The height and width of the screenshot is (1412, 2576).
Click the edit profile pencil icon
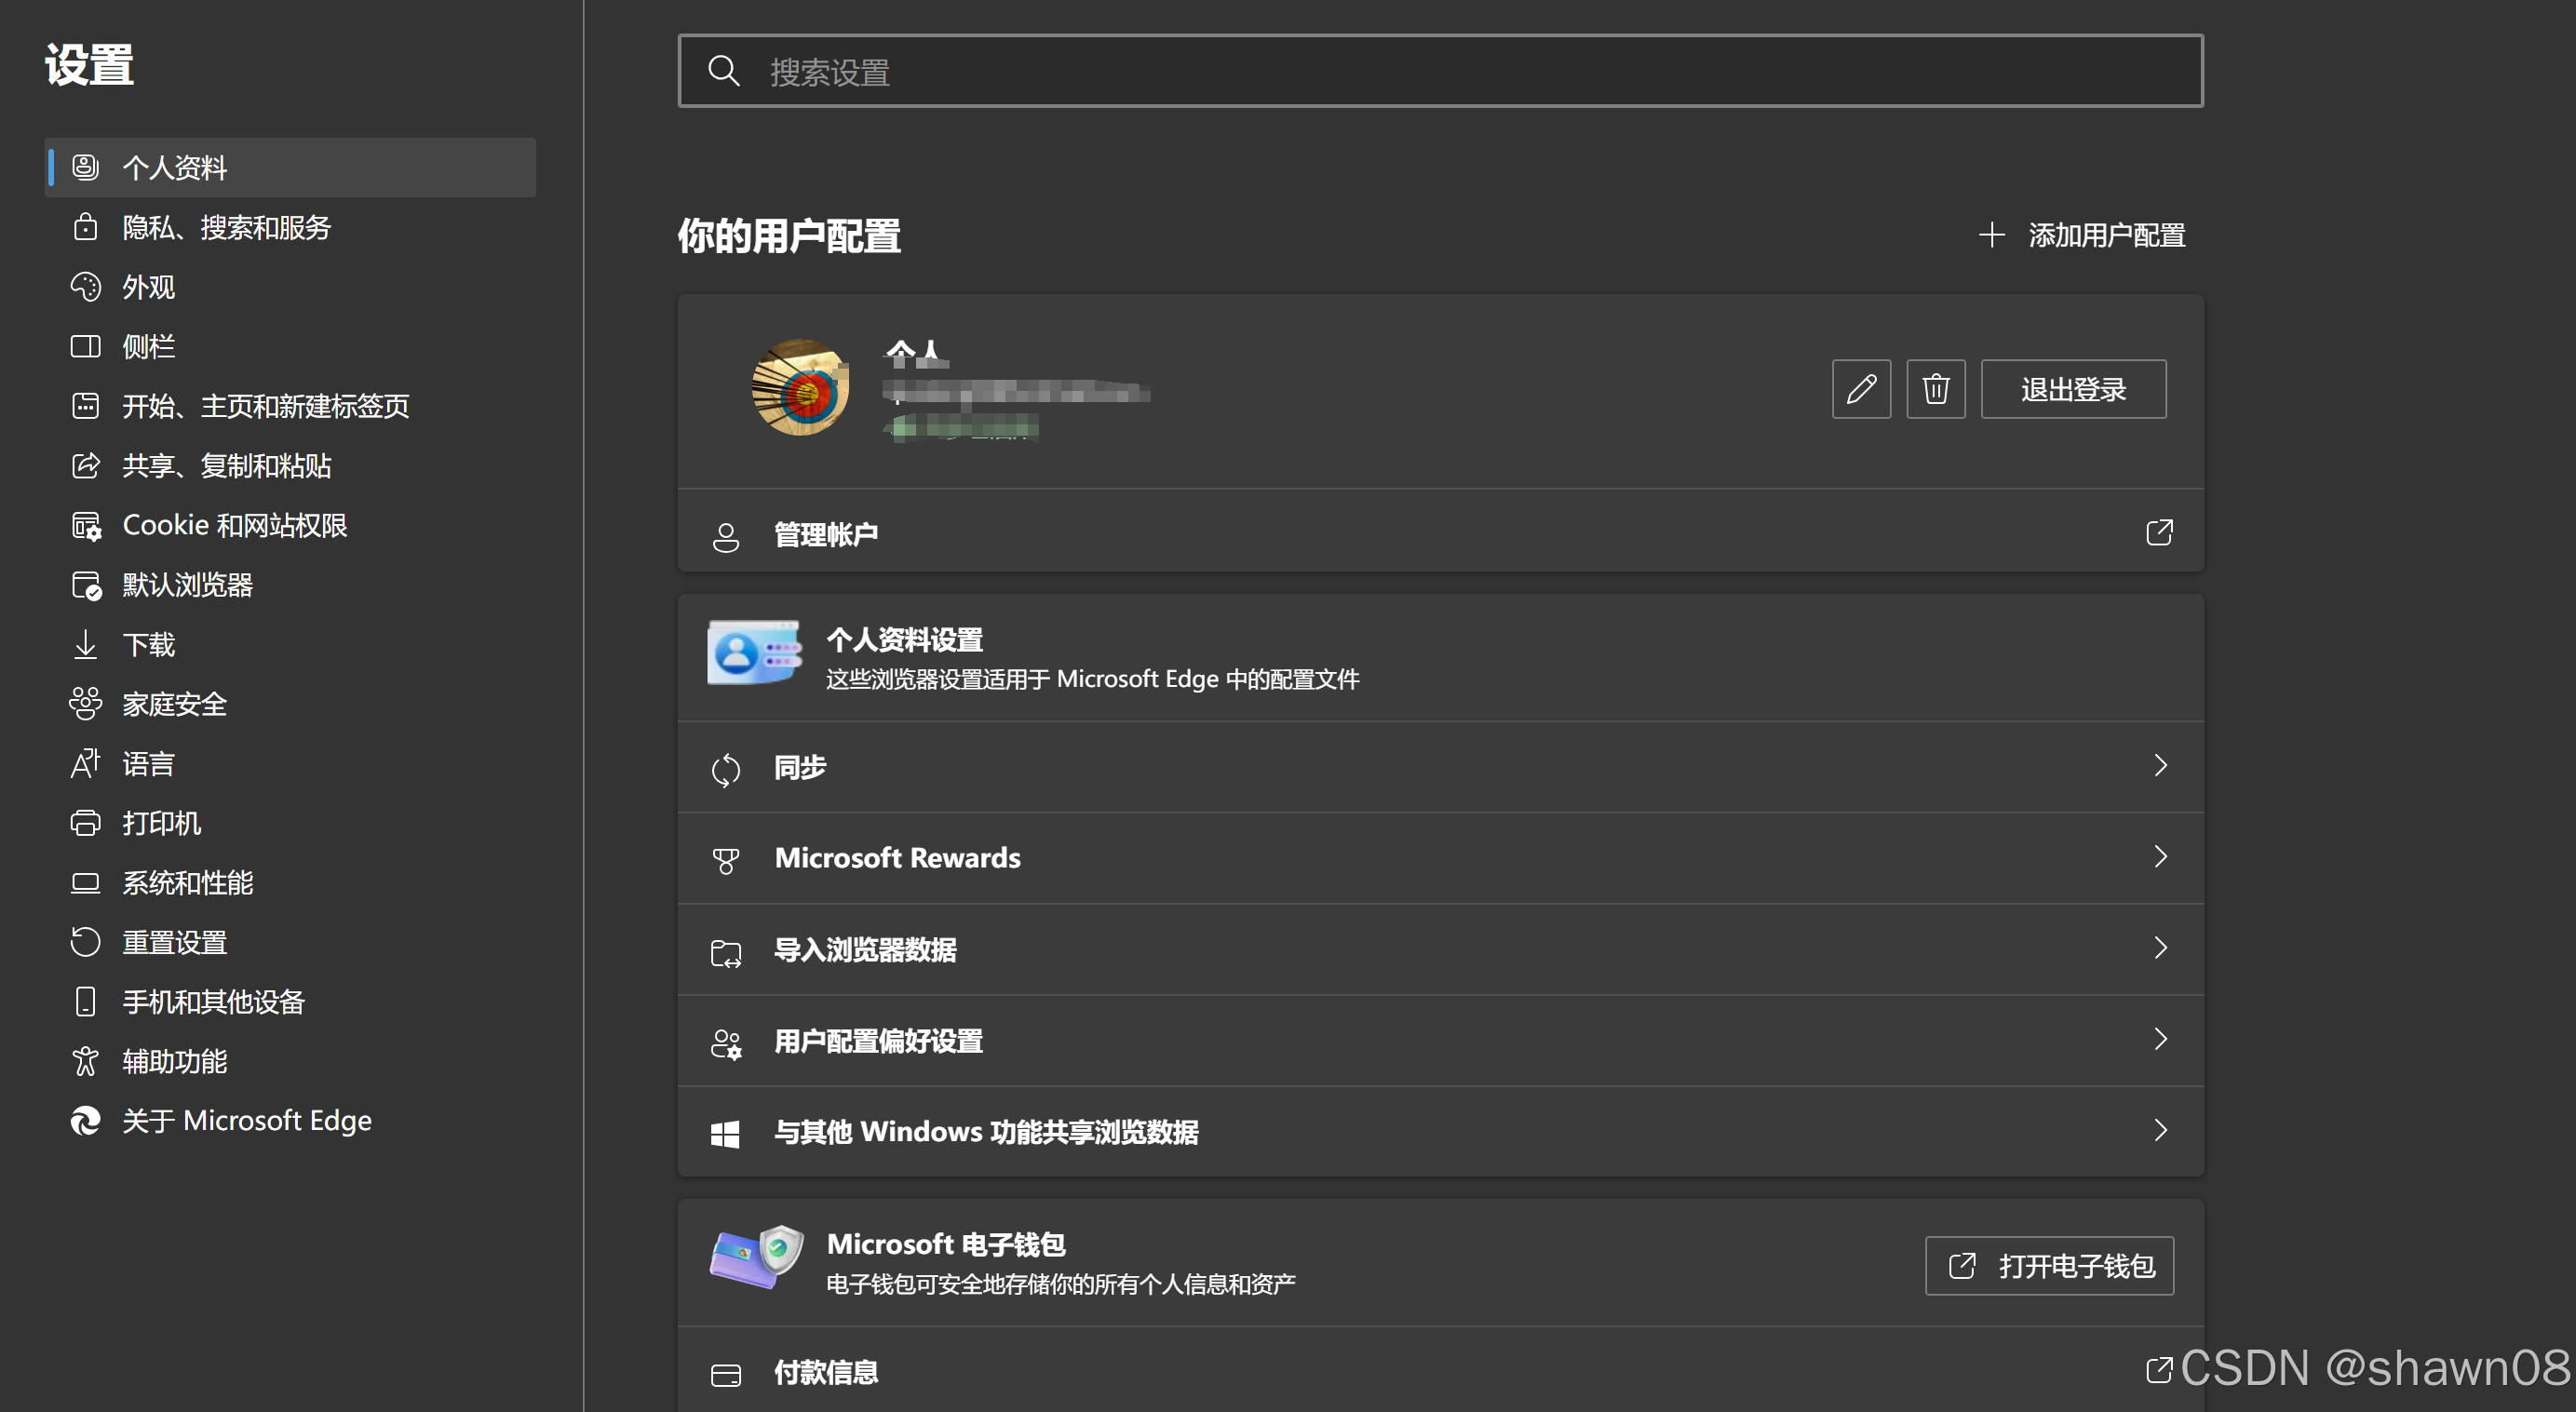1861,389
